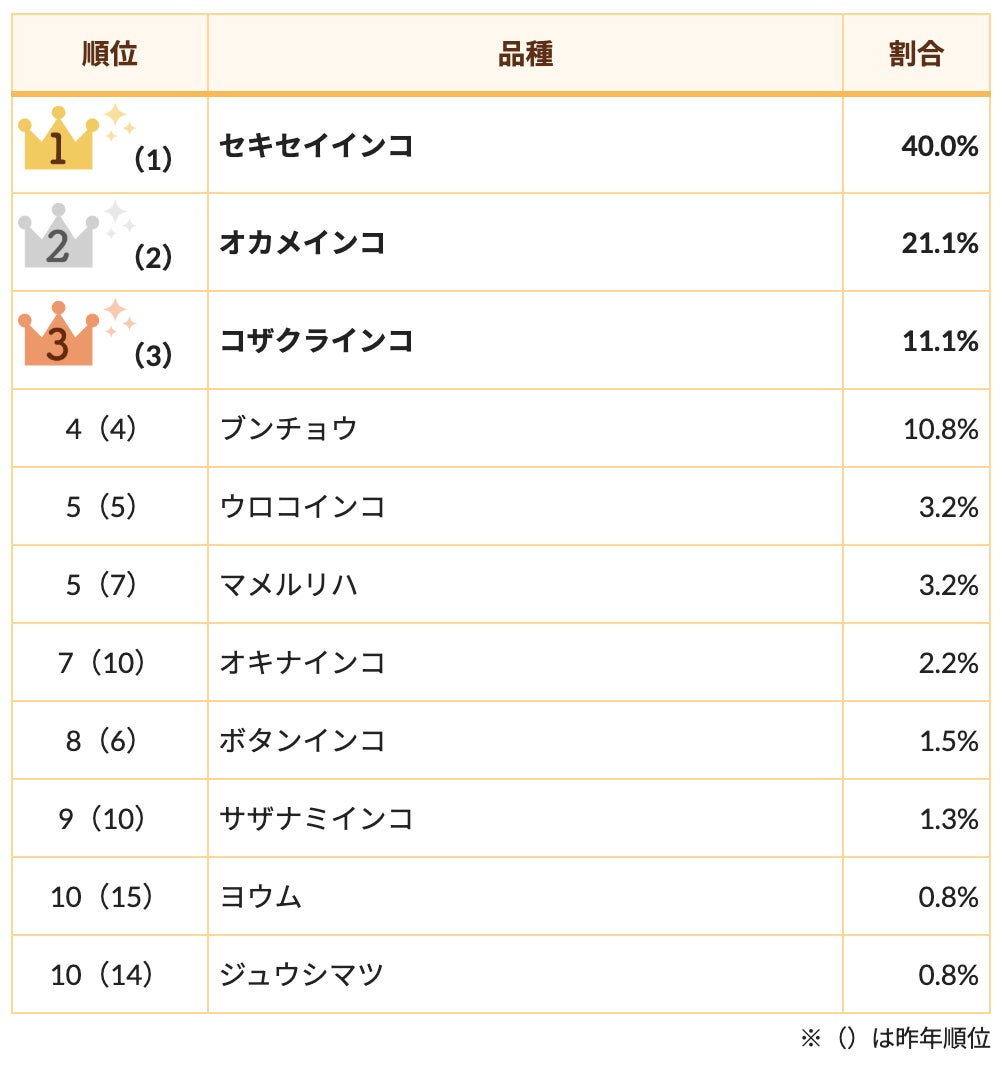Click the サザナミインコ breed cell

(x=316, y=819)
